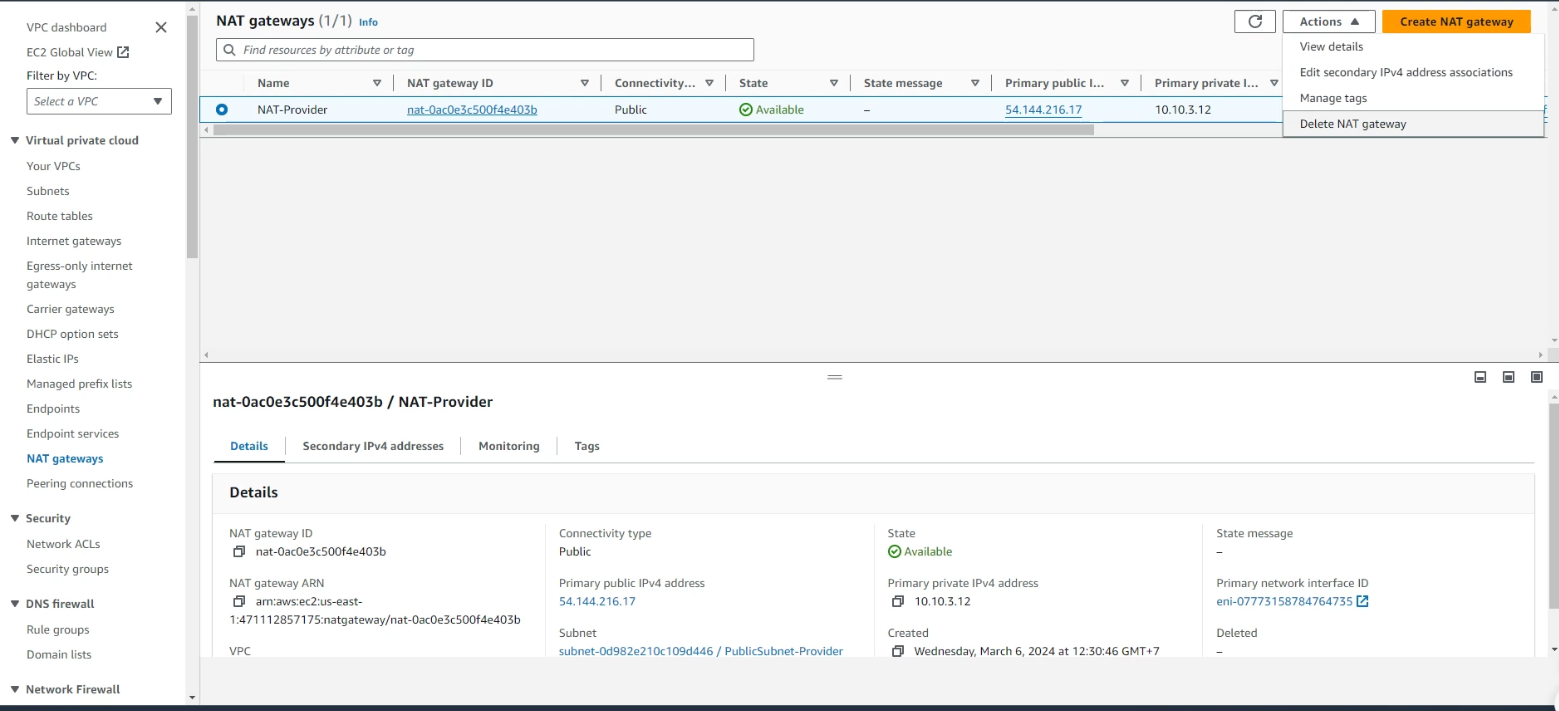Open the Select a VPC filter dropdown
1559x711 pixels.
[x=99, y=101]
